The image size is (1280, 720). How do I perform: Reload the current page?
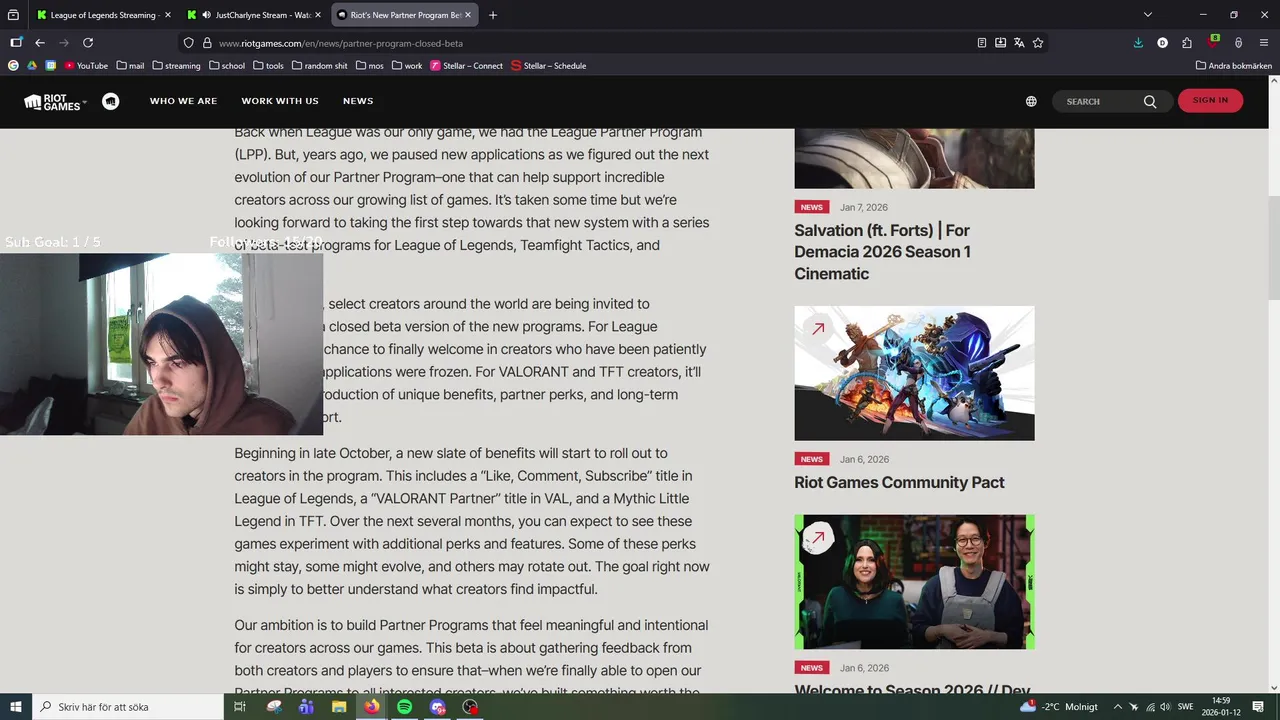(x=88, y=43)
